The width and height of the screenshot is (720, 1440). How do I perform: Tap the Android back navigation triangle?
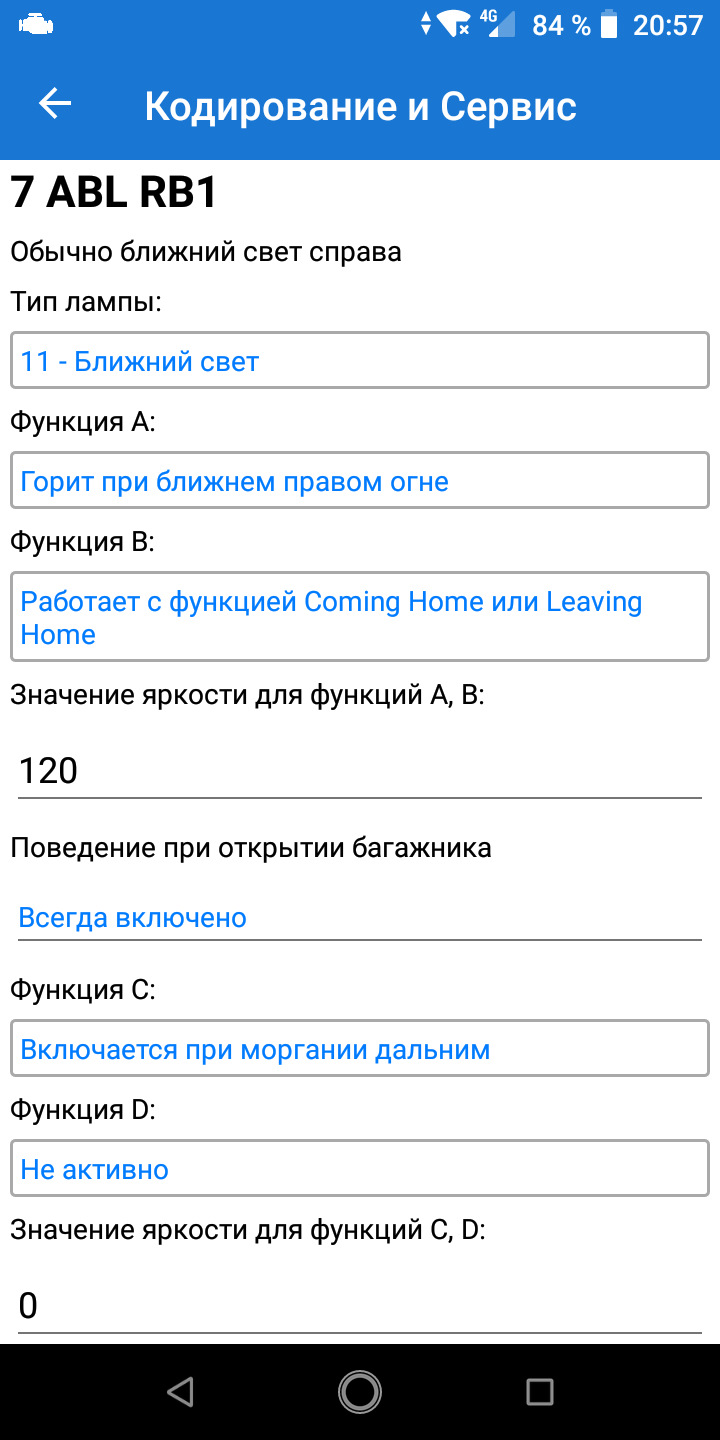pos(180,1391)
